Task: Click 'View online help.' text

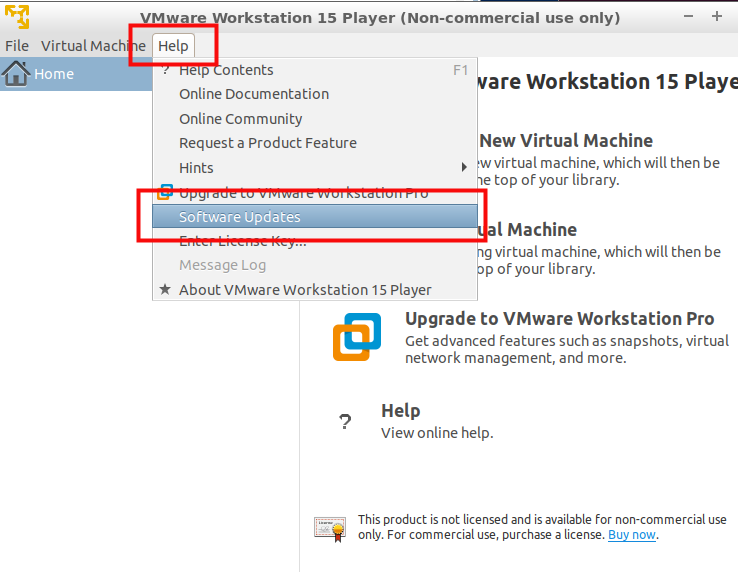Action: (437, 433)
